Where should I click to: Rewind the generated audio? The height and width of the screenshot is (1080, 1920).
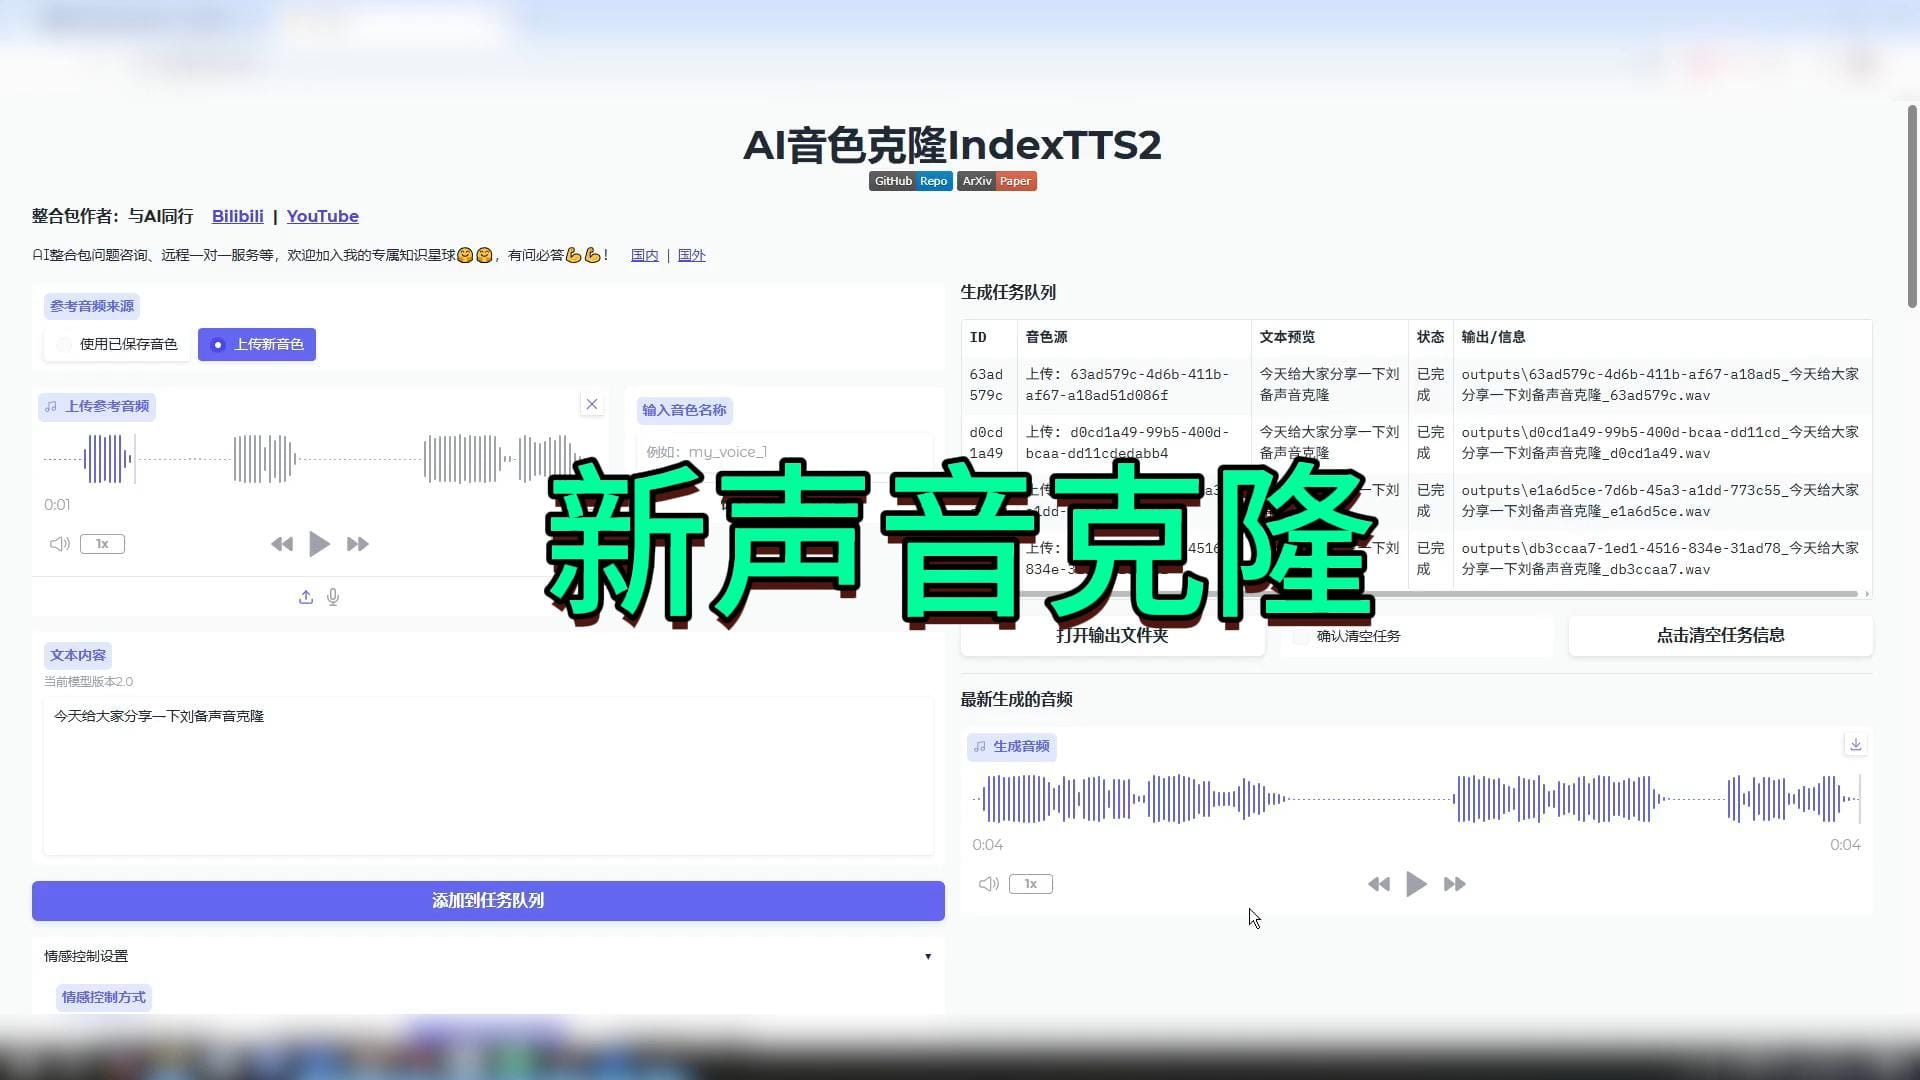pos(1378,884)
